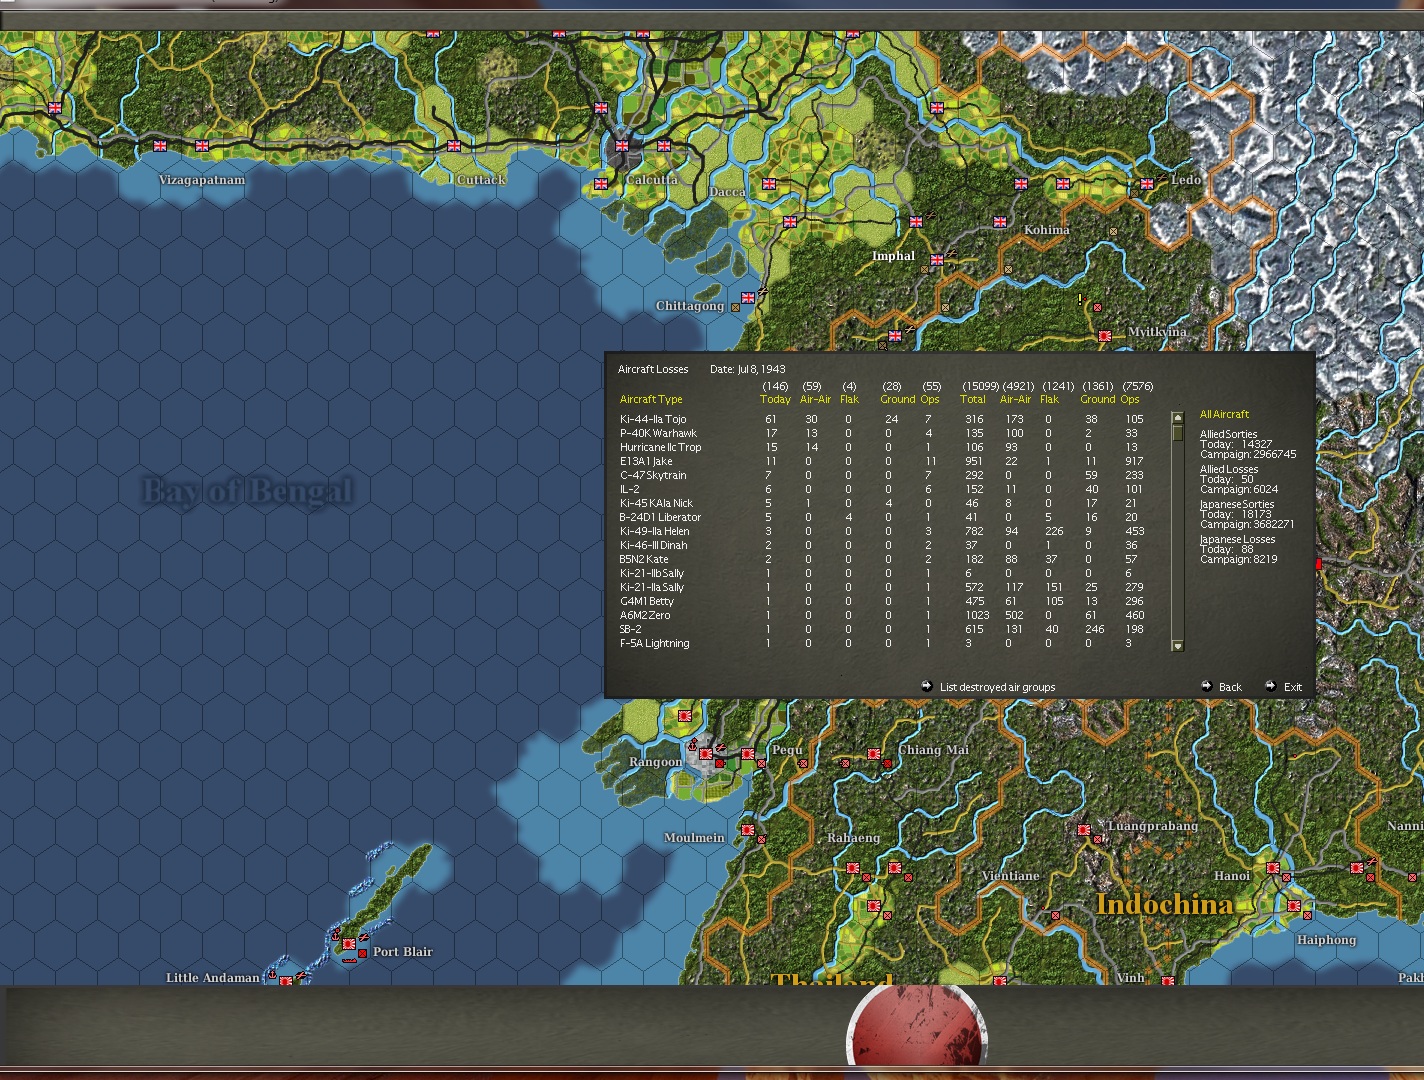Click the Kohima map label
The height and width of the screenshot is (1080, 1424).
[1047, 230]
